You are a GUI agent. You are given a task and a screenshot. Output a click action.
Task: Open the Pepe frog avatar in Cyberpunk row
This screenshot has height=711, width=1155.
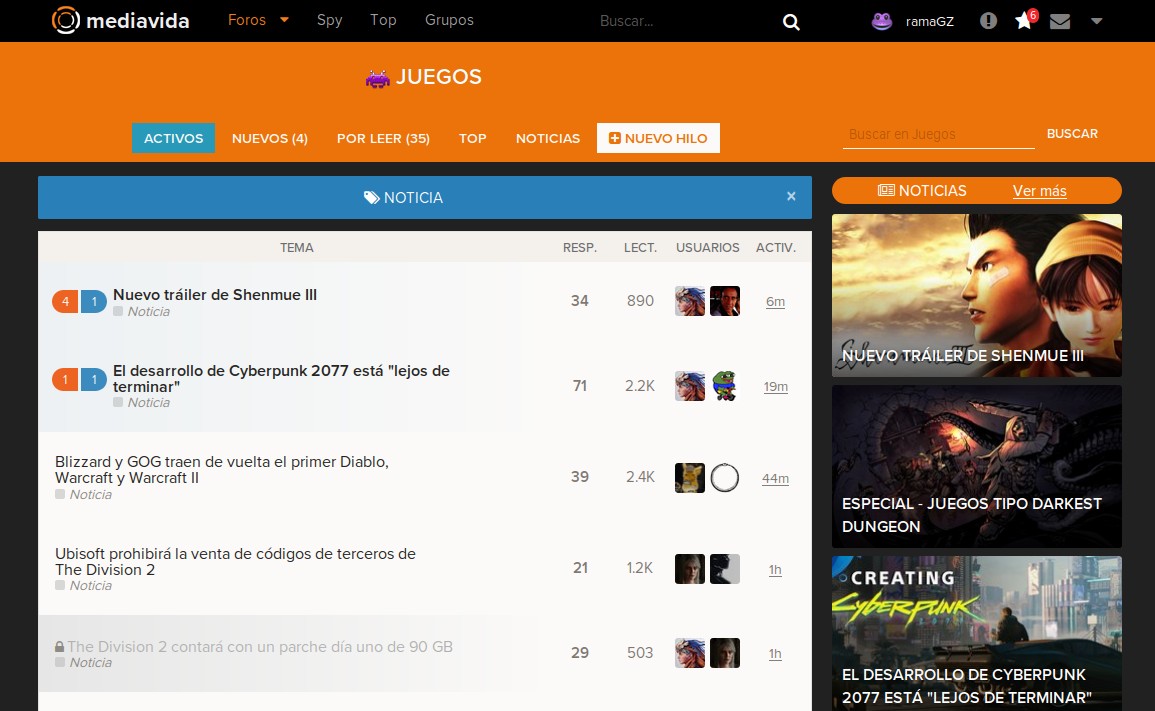pyautogui.click(x=725, y=386)
